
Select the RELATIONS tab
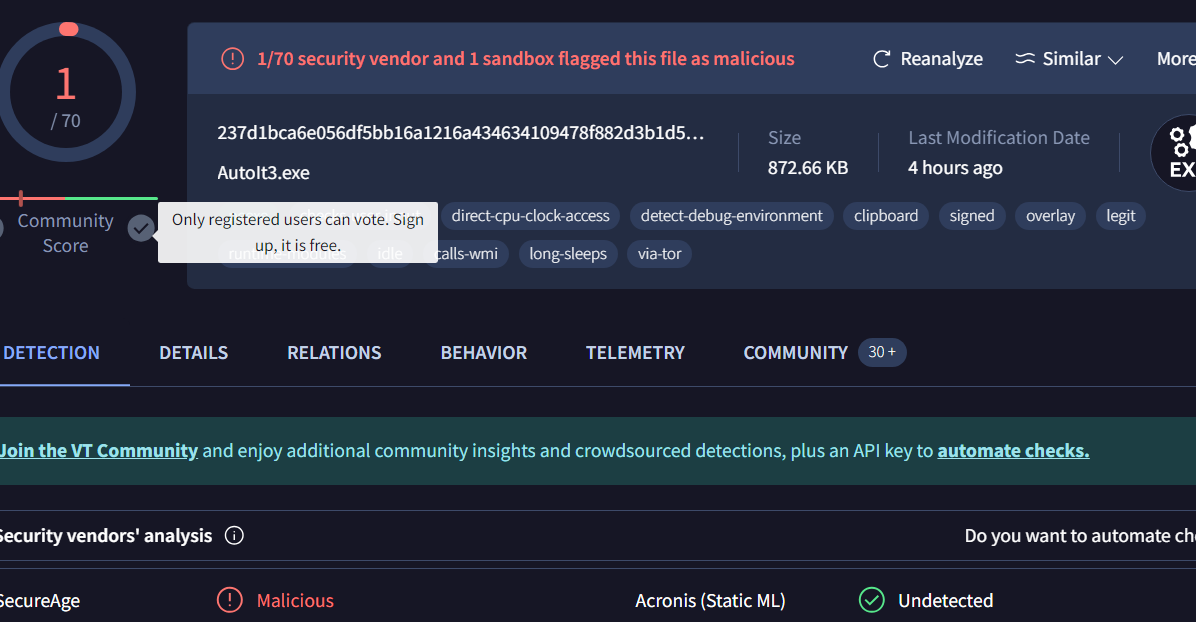tap(334, 353)
